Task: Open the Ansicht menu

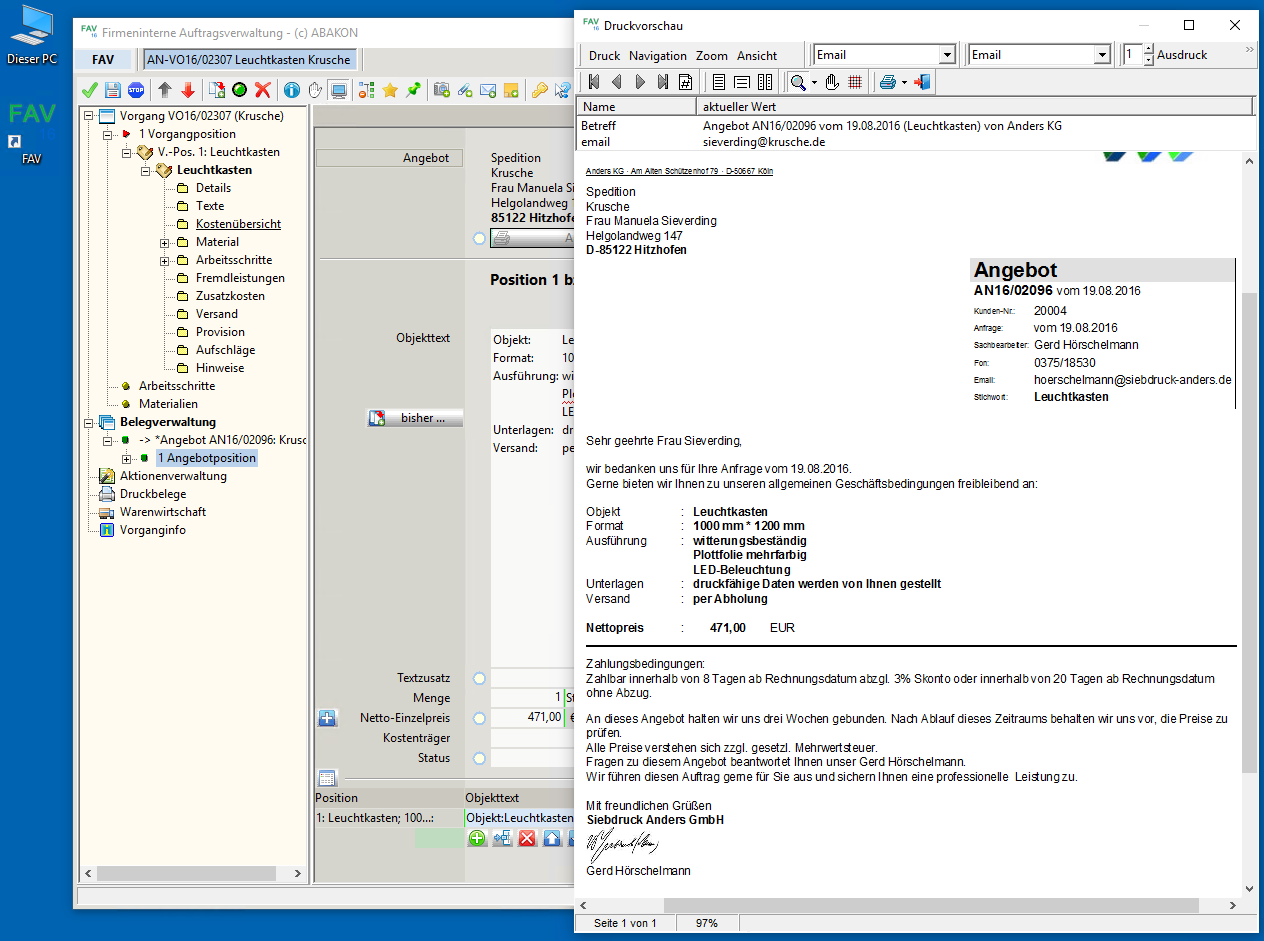Action: pyautogui.click(x=757, y=55)
